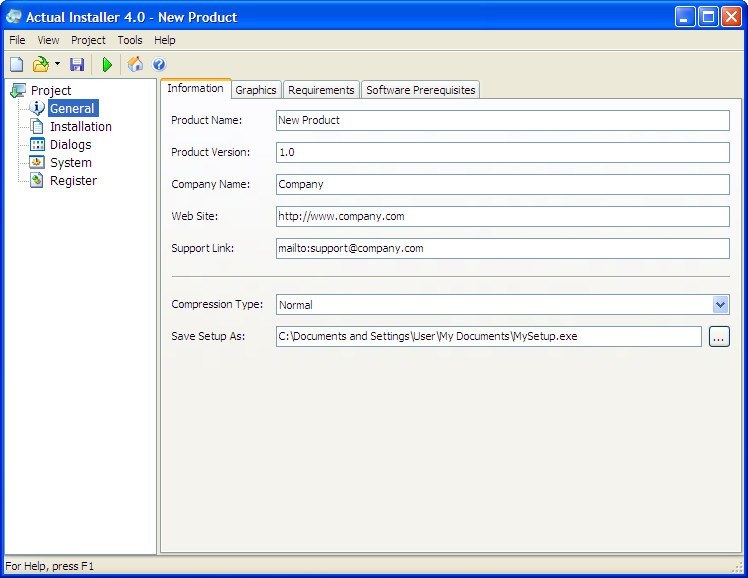The height and width of the screenshot is (578, 748).
Task: Click the Dialogs grid icon
Action: (x=37, y=144)
